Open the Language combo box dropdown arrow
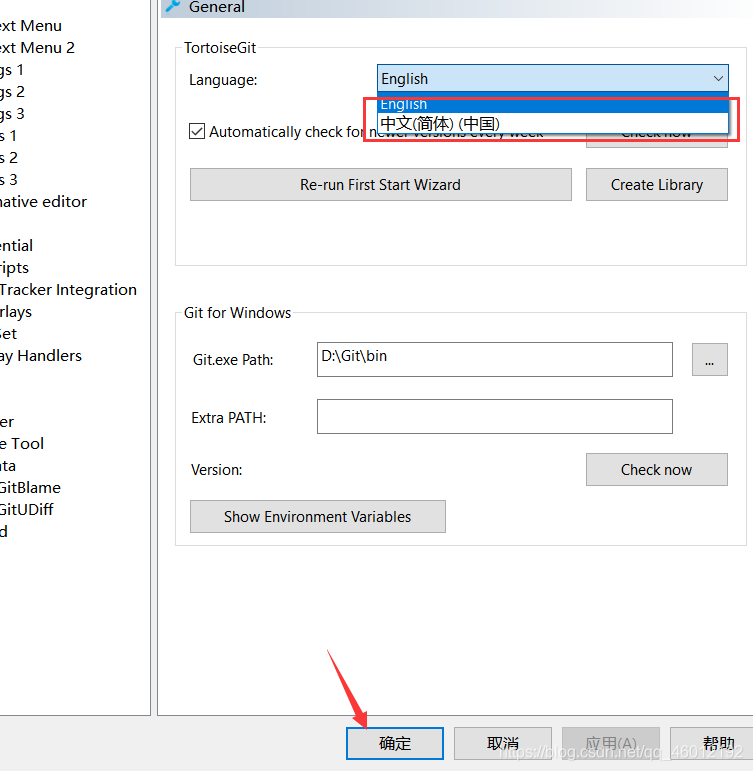This screenshot has height=771, width=753. pyautogui.click(x=718, y=79)
